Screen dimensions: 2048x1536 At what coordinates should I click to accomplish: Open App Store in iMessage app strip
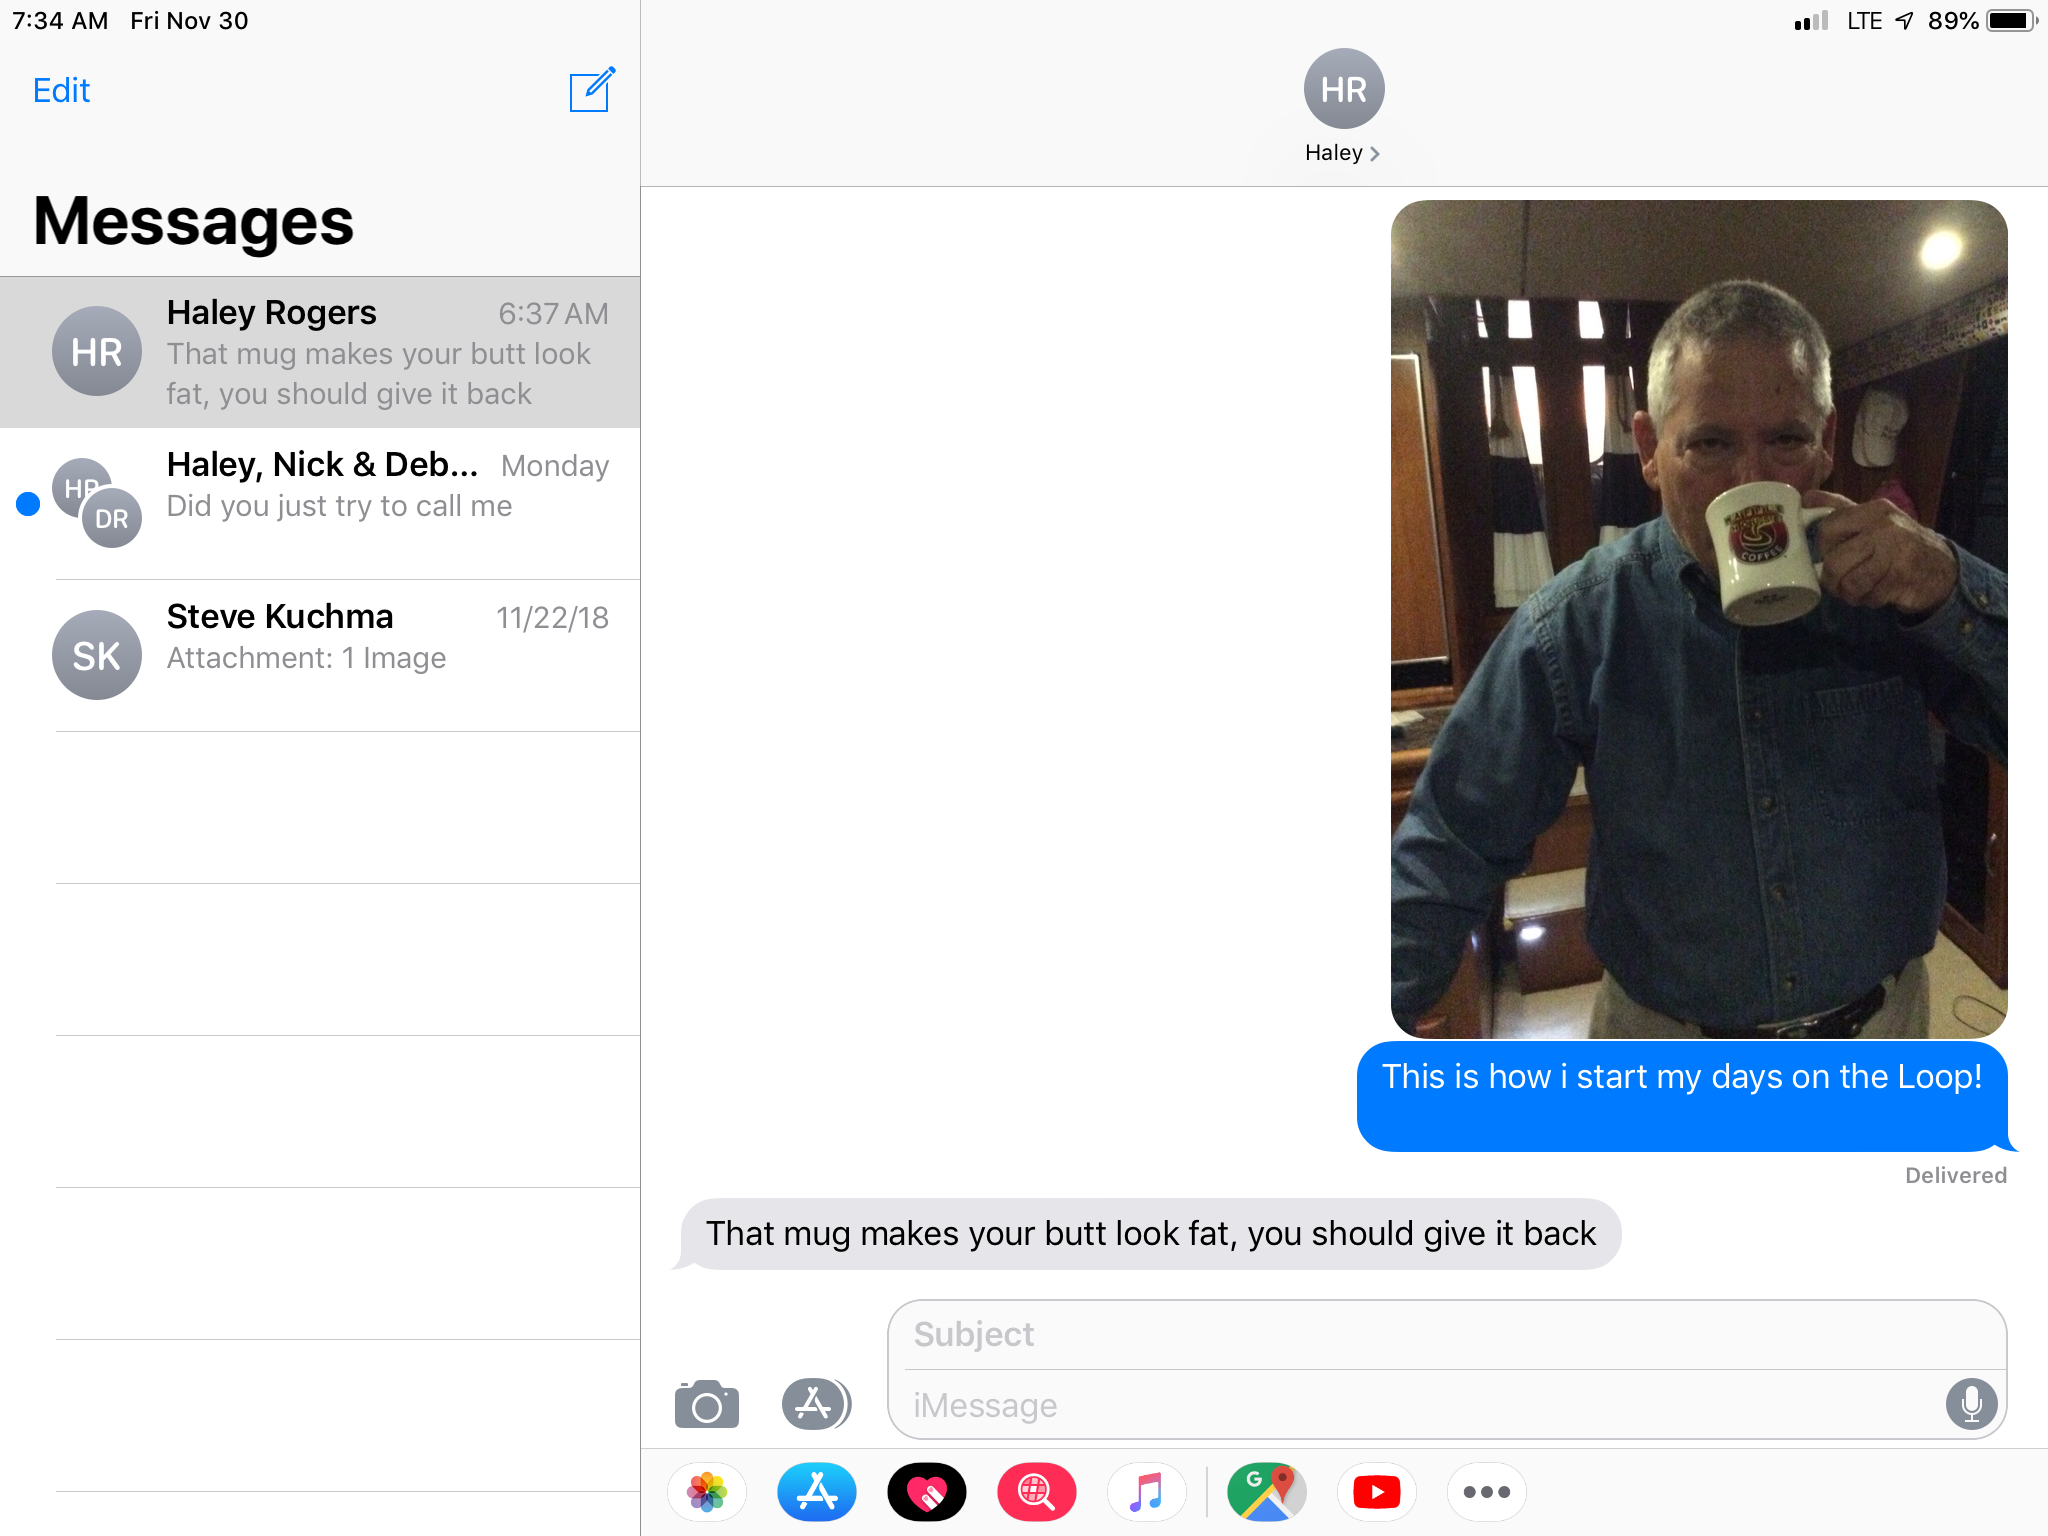point(817,1492)
